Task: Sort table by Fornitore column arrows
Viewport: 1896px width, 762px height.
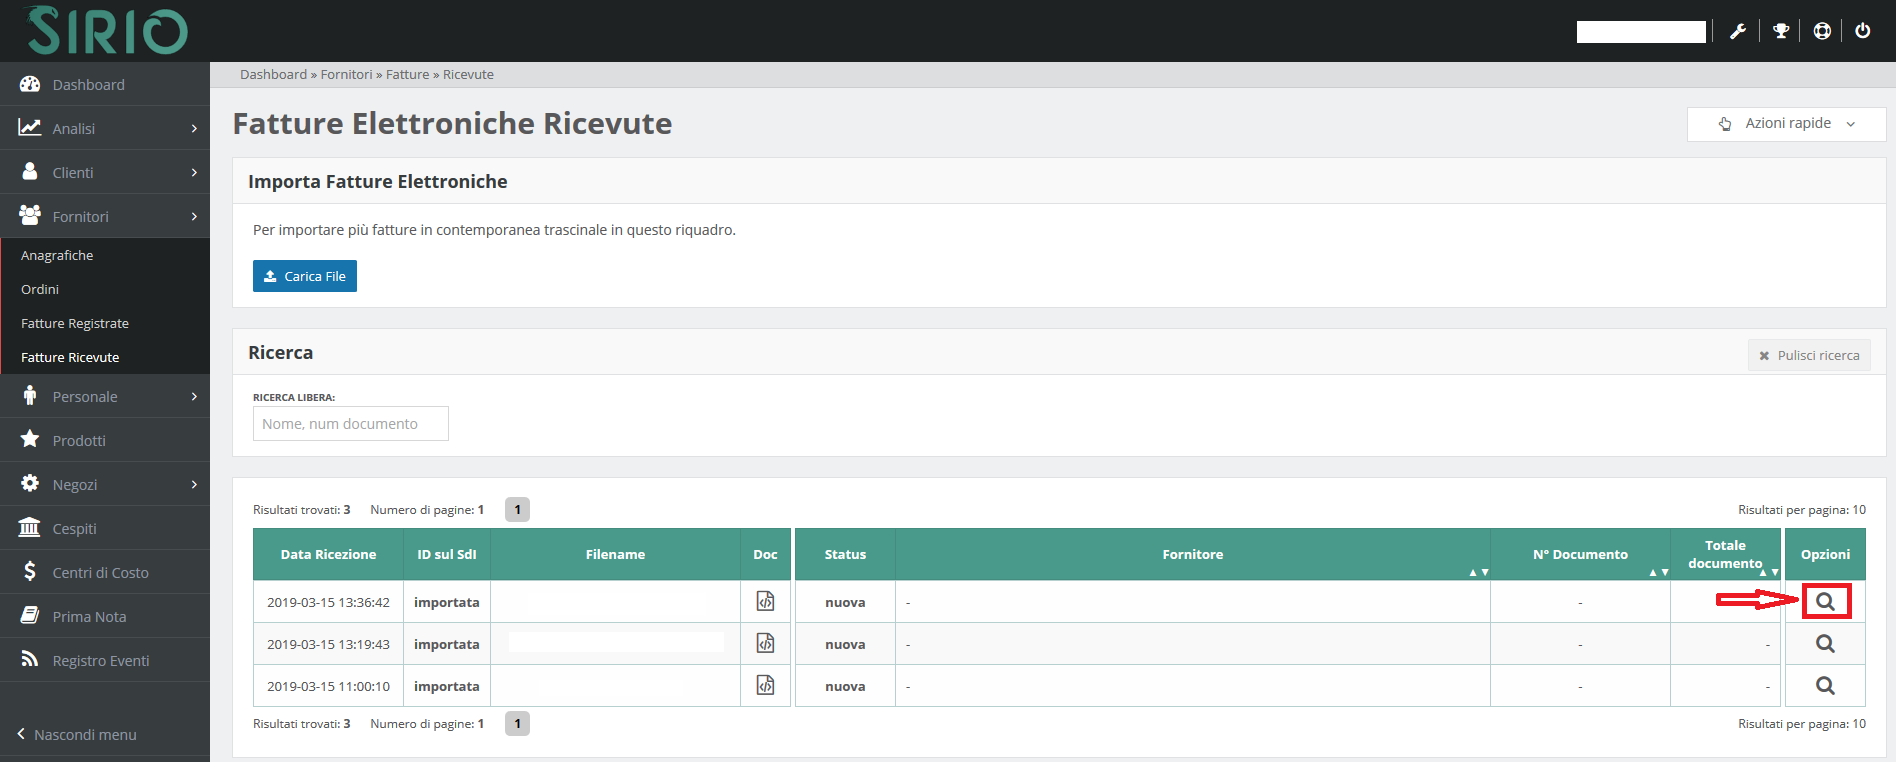Action: (1478, 572)
